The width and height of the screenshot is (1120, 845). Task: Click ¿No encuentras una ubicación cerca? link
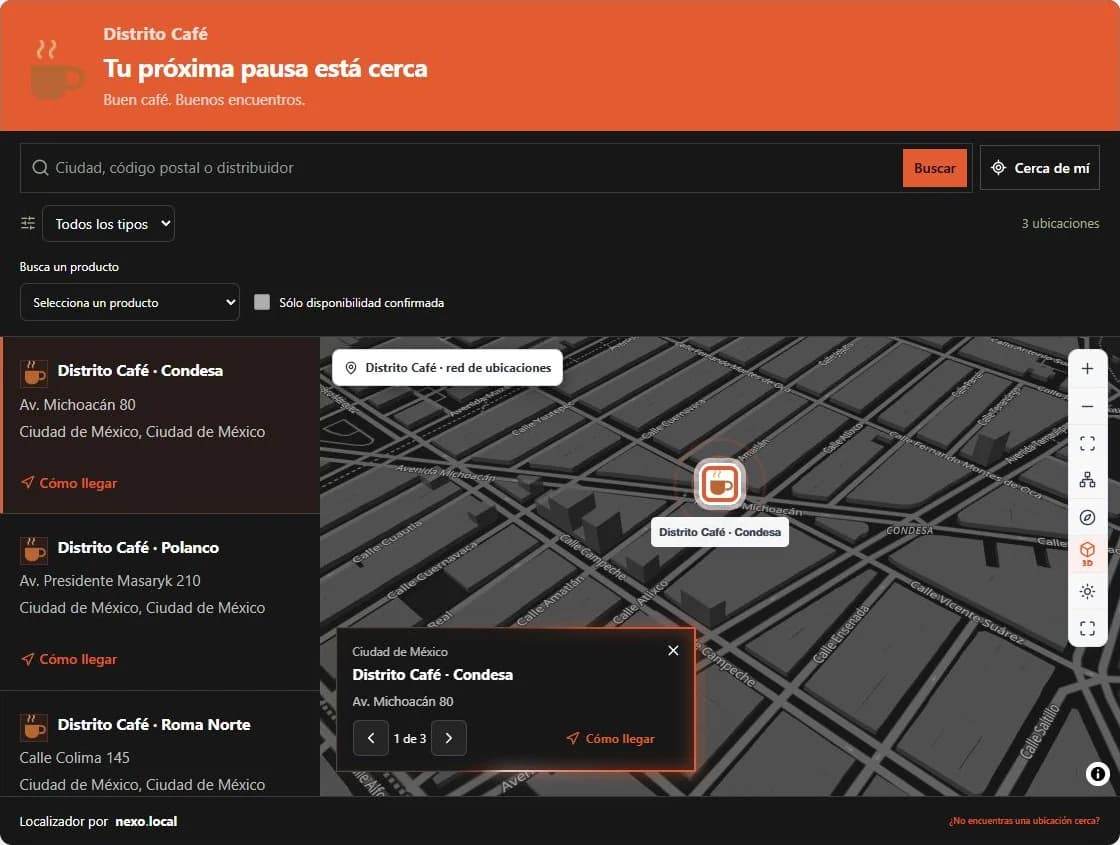[x=1024, y=821]
